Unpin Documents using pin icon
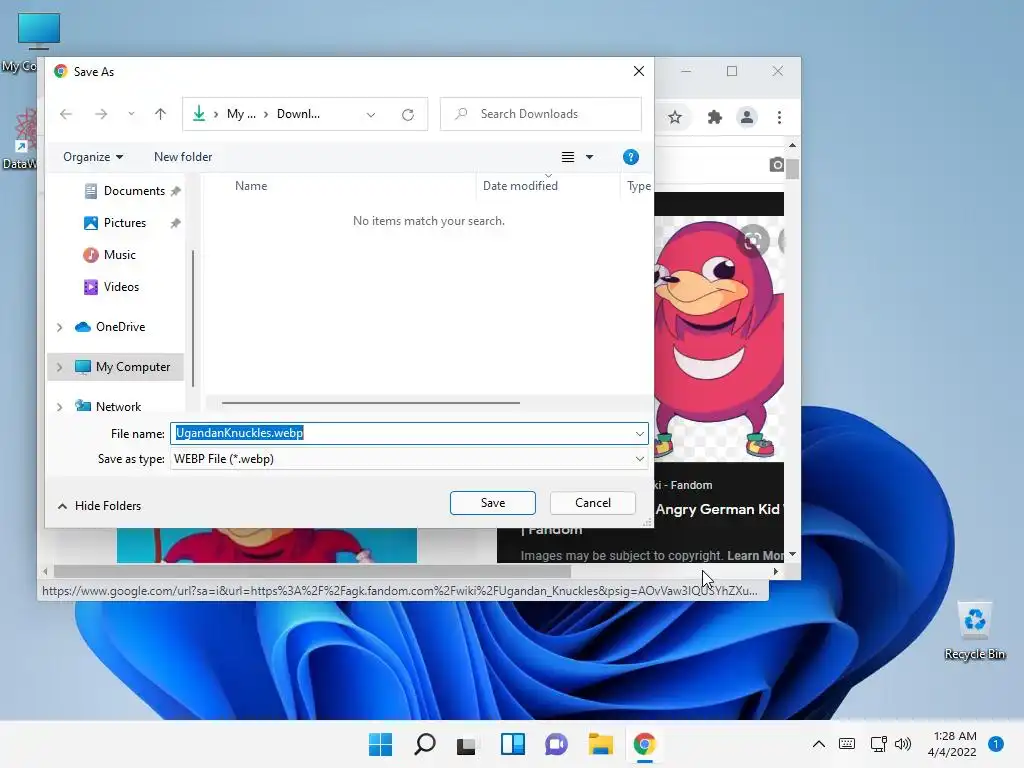This screenshot has height=768, width=1024. pyautogui.click(x=175, y=191)
